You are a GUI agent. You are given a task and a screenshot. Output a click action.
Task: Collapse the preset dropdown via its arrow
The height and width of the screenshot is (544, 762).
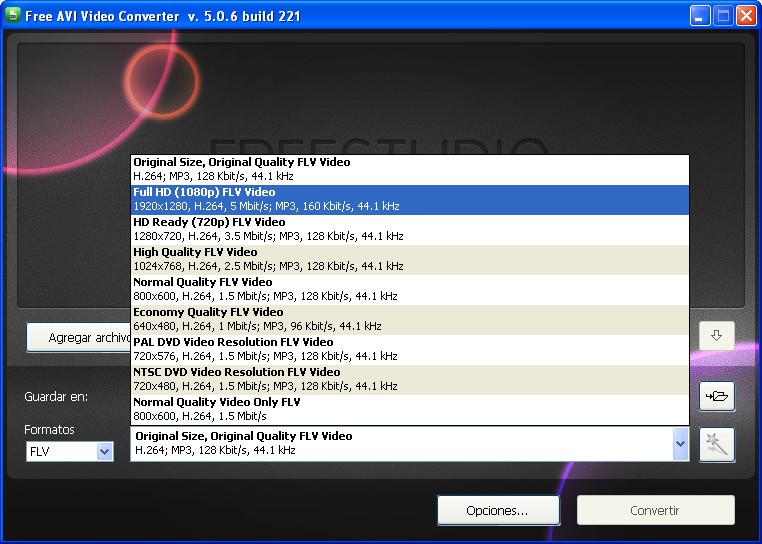(680, 444)
